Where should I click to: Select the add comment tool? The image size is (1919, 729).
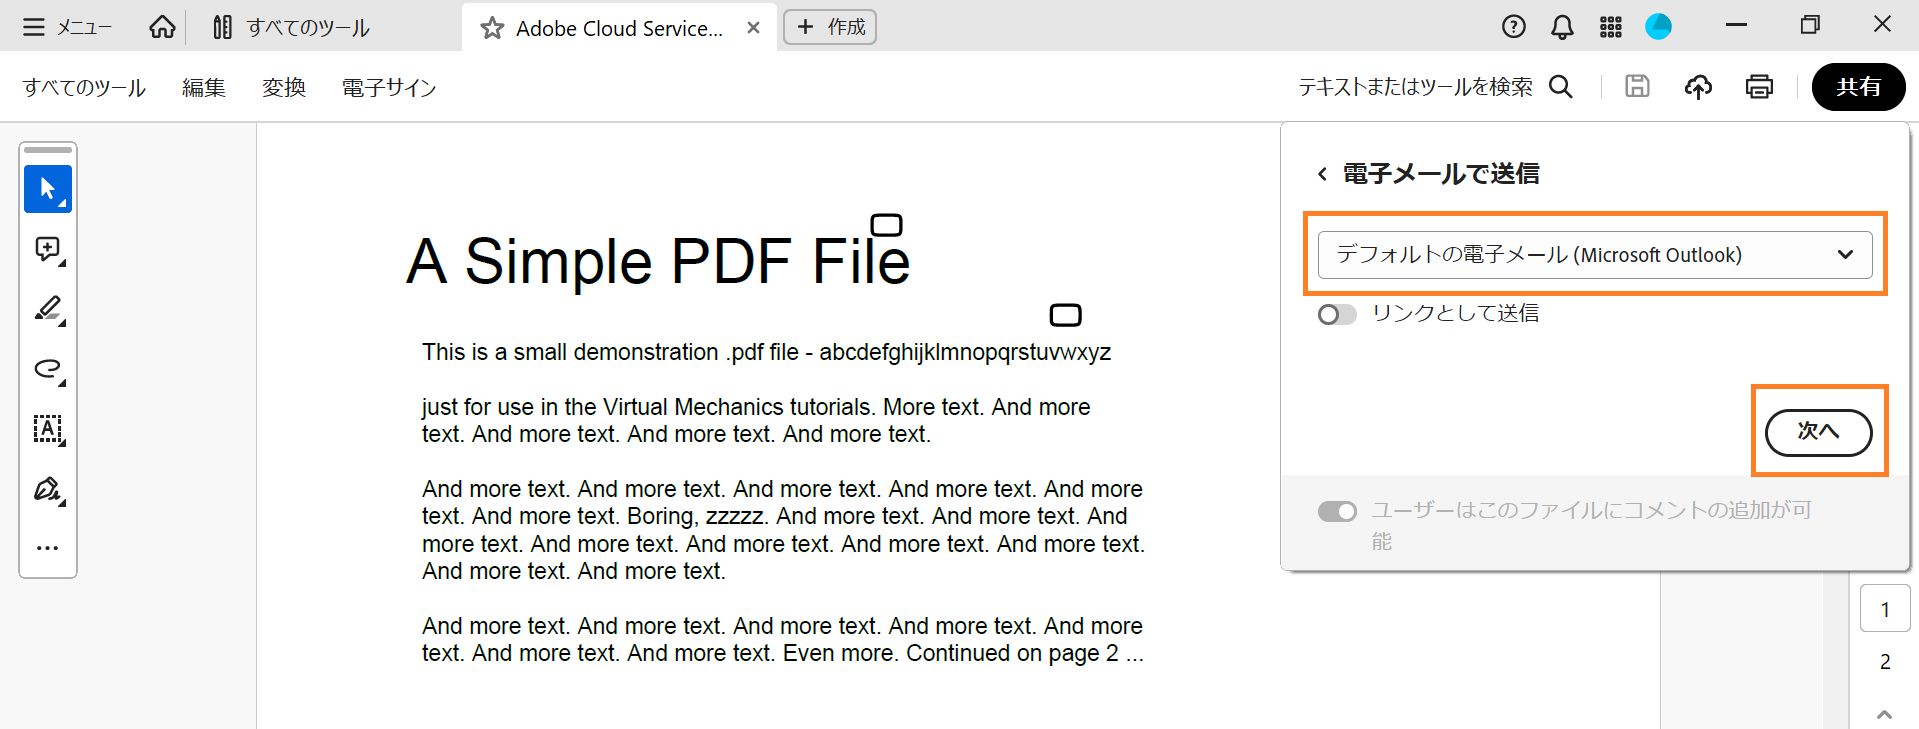point(47,249)
